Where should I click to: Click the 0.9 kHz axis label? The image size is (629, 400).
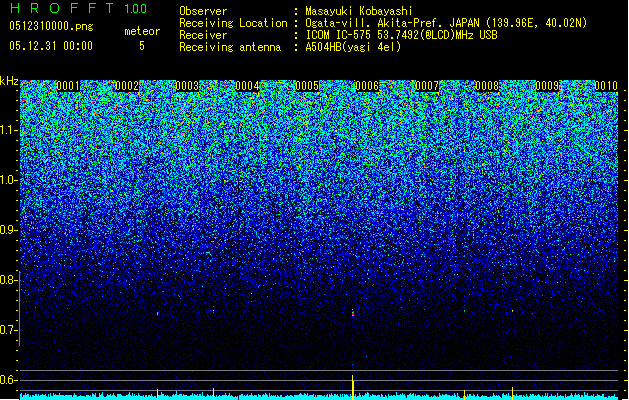click(x=10, y=230)
